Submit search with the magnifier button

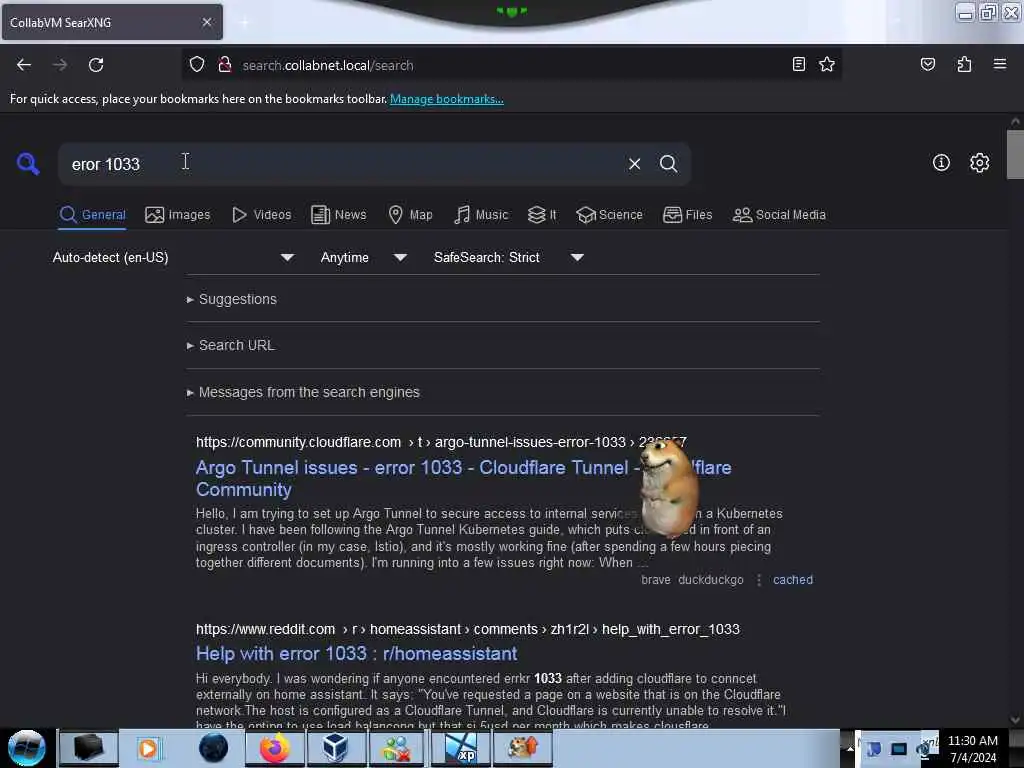(x=668, y=164)
